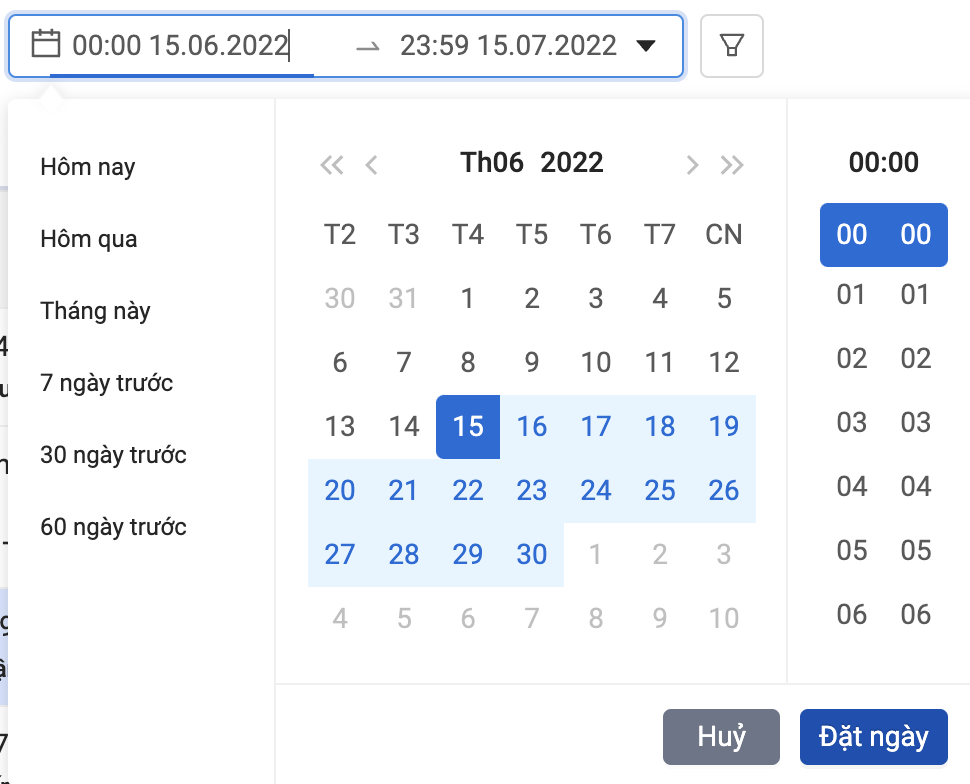The height and width of the screenshot is (784, 970).
Task: Click the arrow between the date fields
Action: [370, 44]
